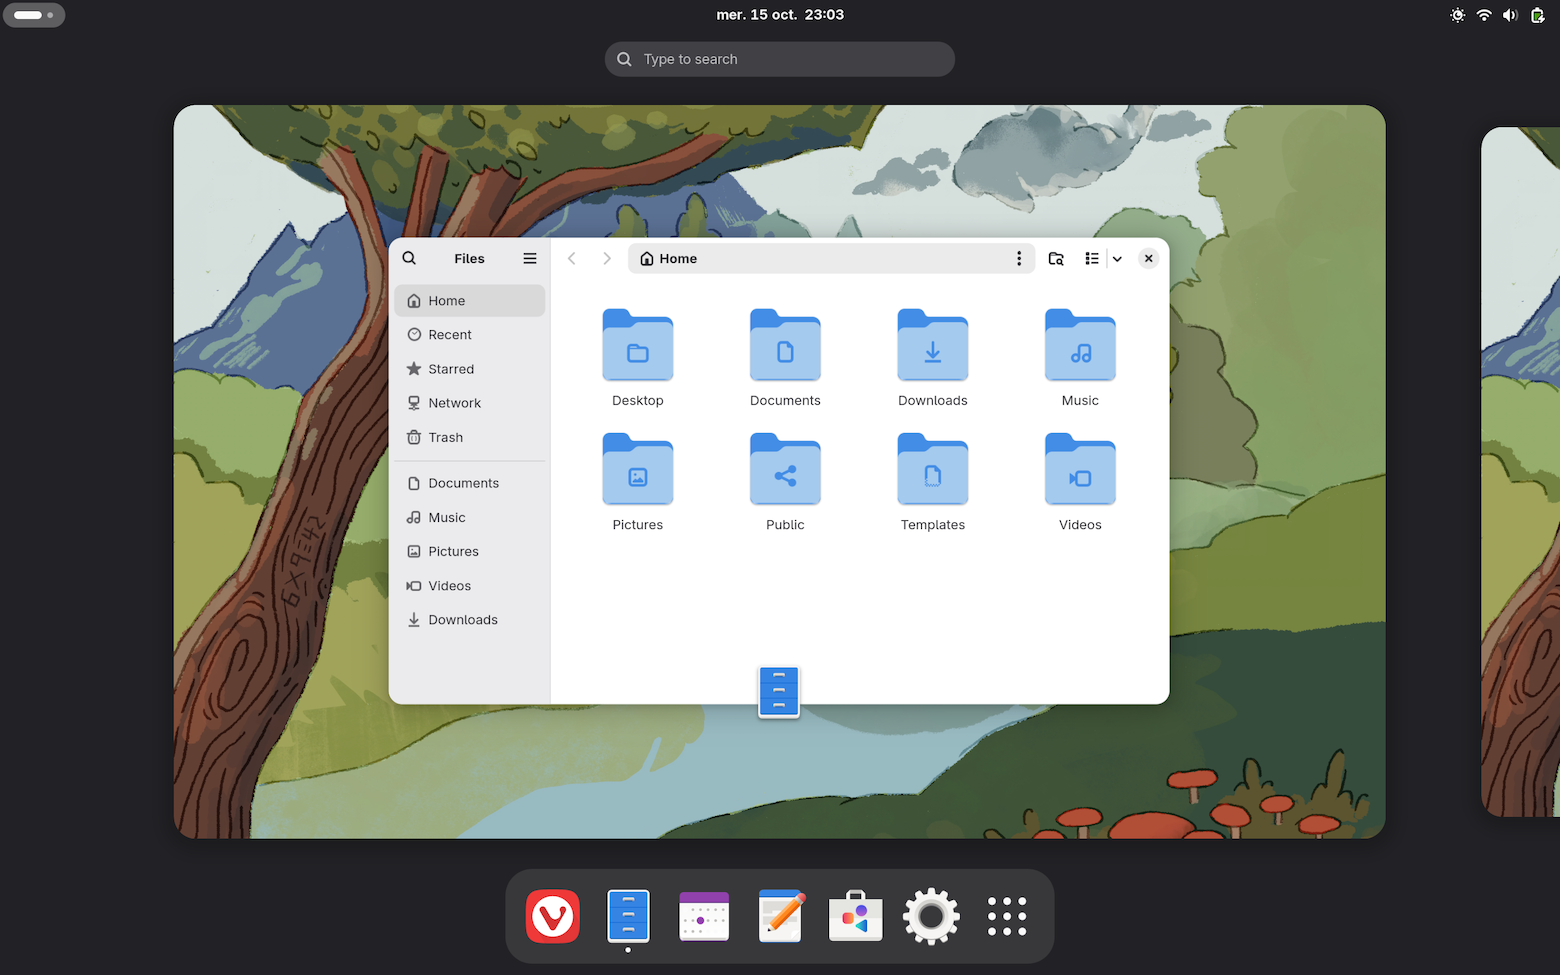
Task: Open the Public shared folder
Action: [x=785, y=470]
